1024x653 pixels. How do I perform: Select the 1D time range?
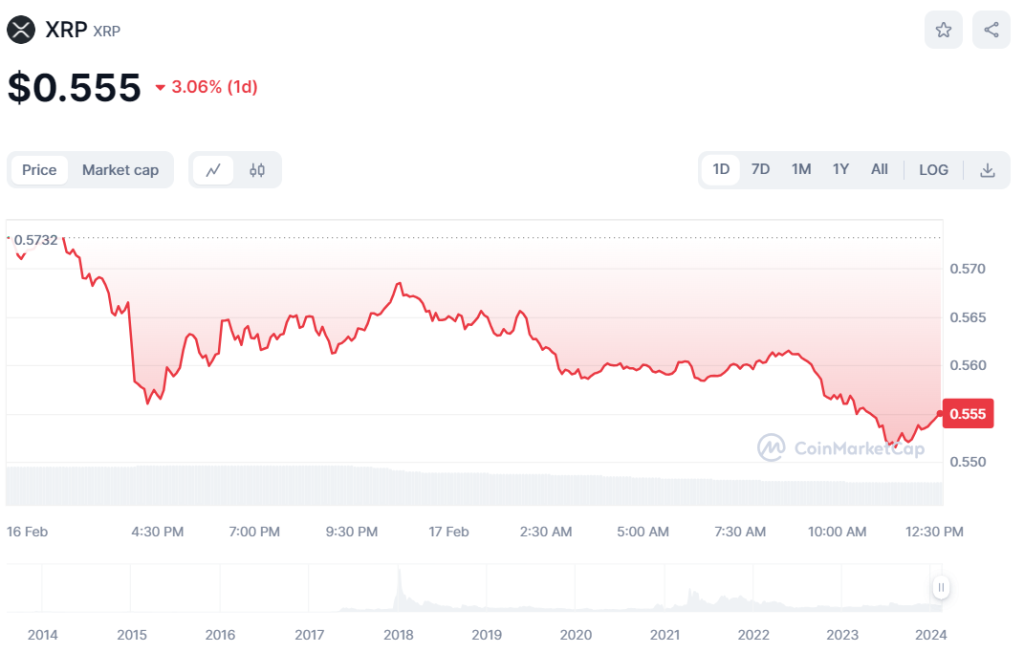click(x=721, y=170)
